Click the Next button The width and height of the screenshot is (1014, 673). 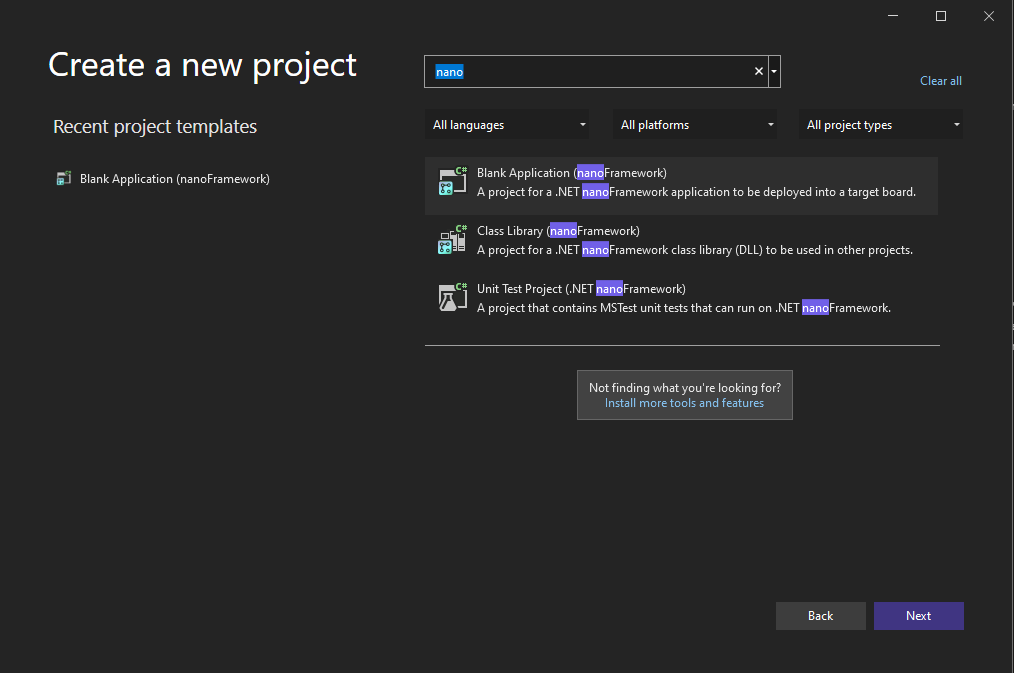tap(918, 615)
